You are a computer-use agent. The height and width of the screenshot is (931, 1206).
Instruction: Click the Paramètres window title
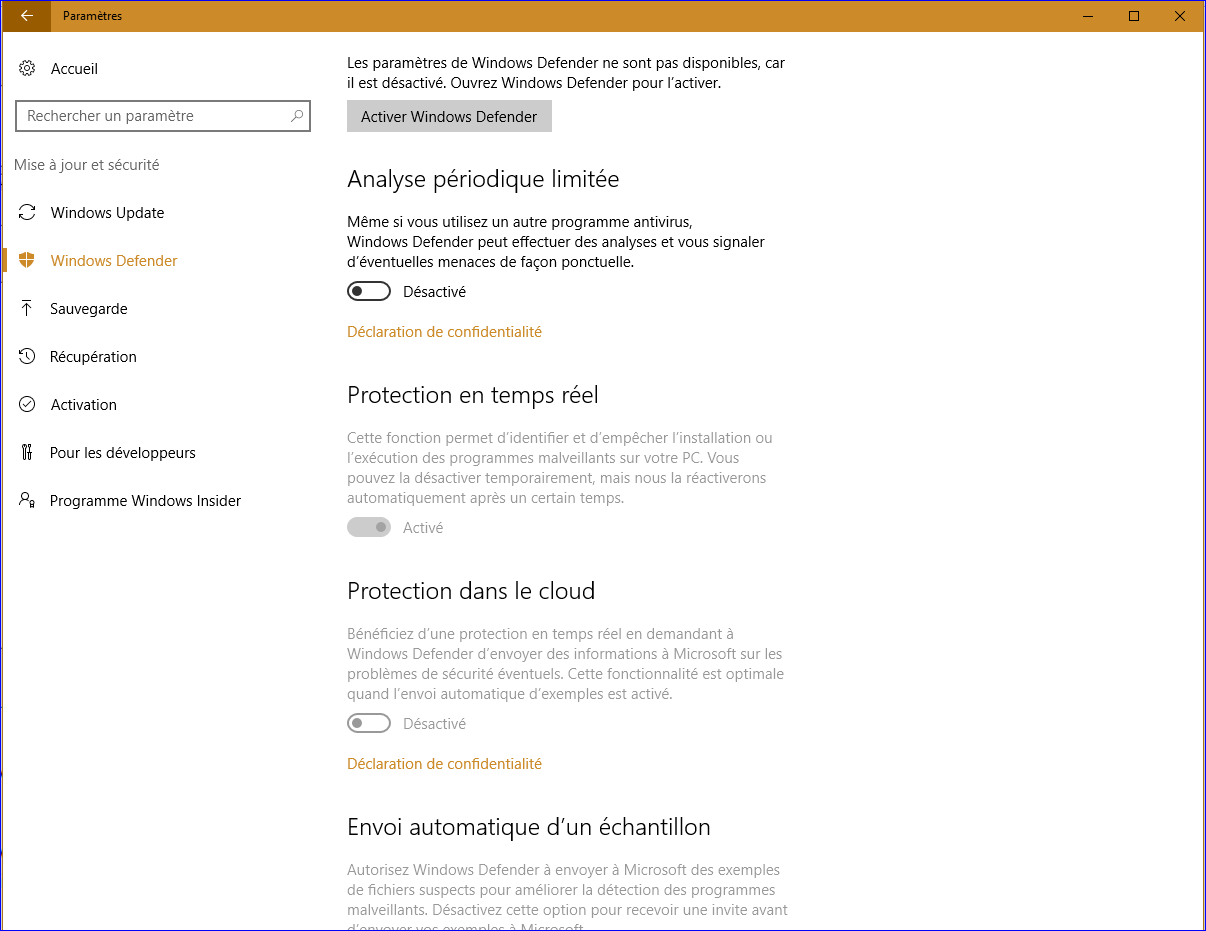92,16
